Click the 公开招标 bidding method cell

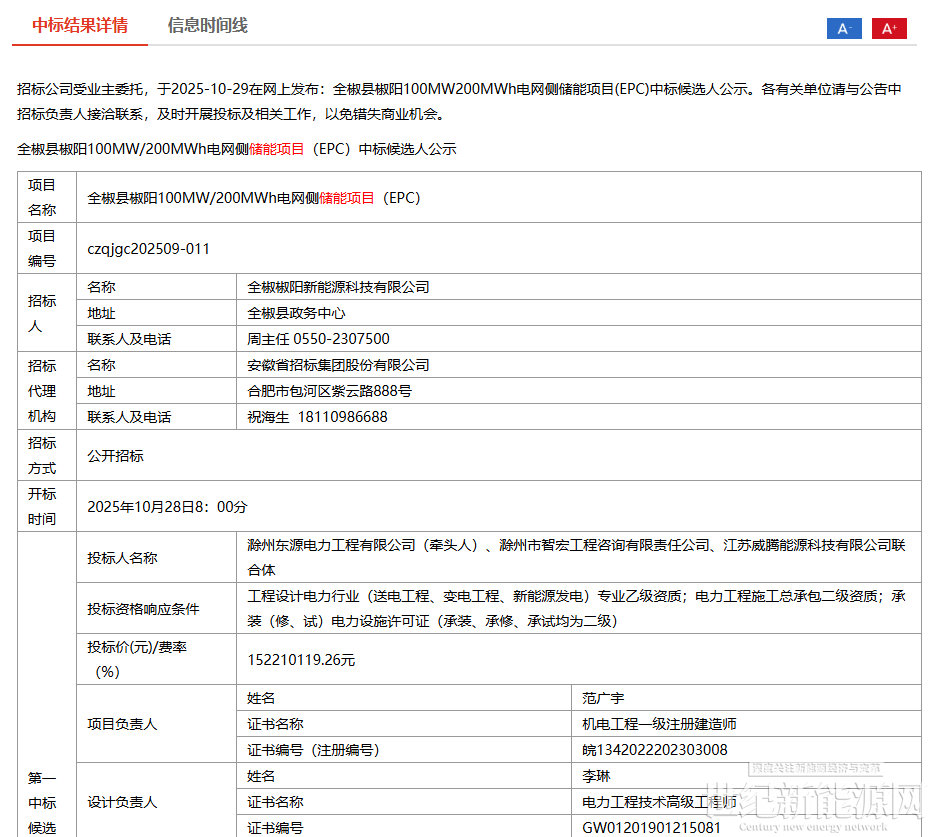(115, 456)
